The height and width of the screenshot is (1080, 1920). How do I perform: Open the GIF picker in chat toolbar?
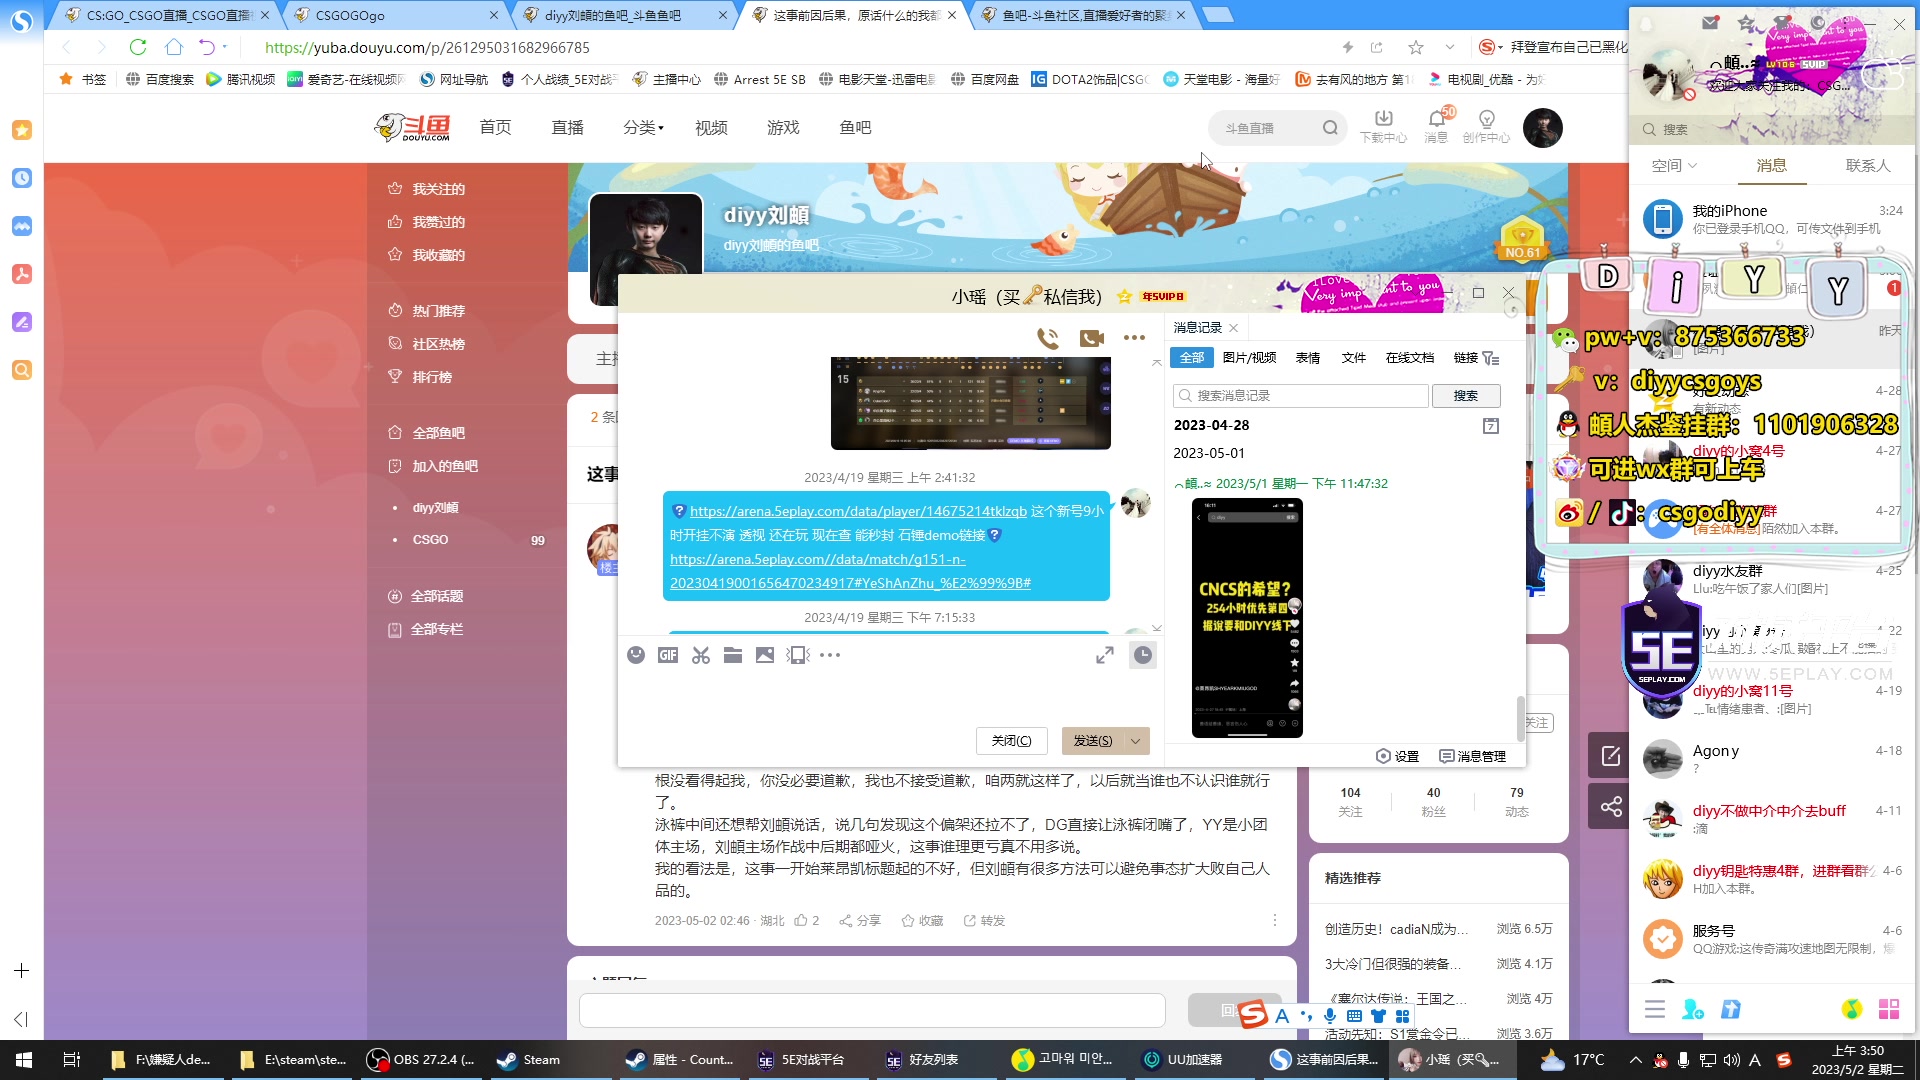coord(668,655)
